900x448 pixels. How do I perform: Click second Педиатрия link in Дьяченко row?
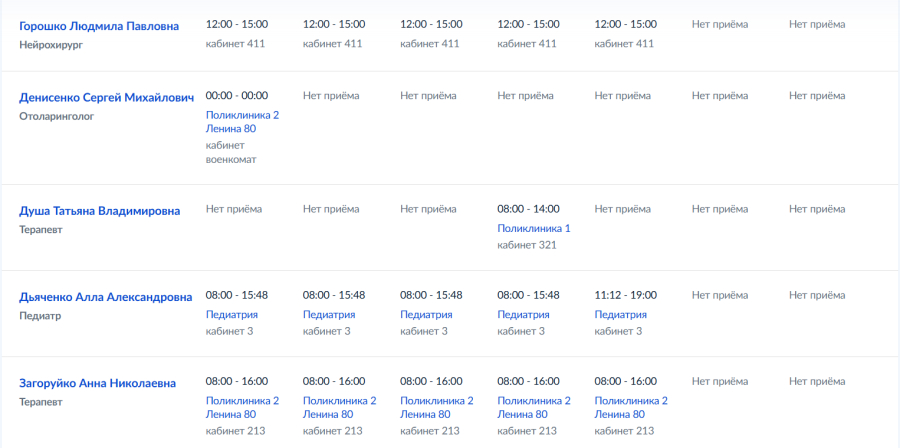329,314
